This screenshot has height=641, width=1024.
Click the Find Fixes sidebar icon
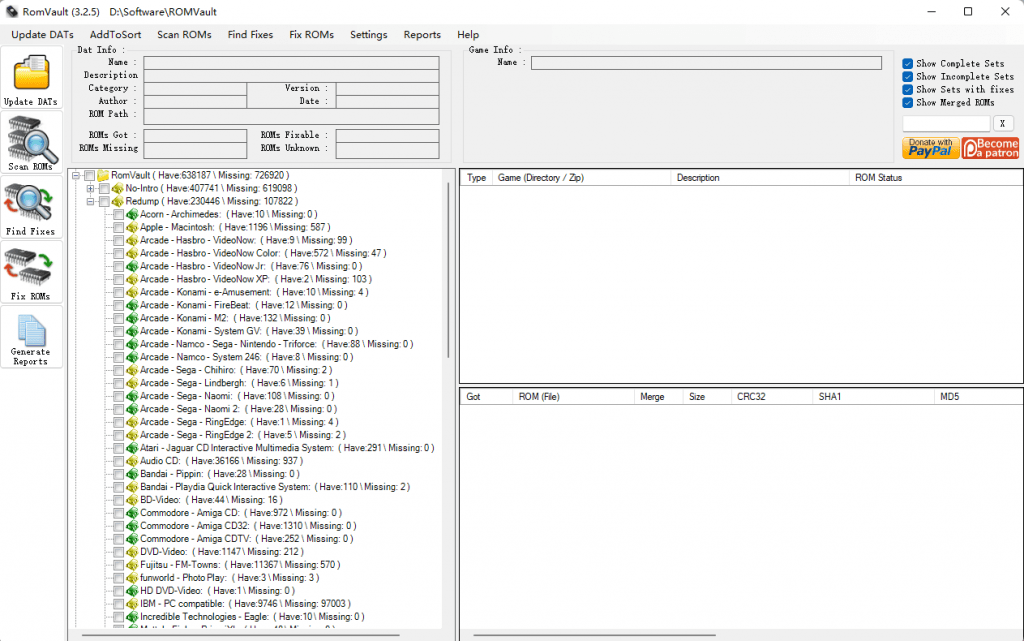pyautogui.click(x=30, y=203)
